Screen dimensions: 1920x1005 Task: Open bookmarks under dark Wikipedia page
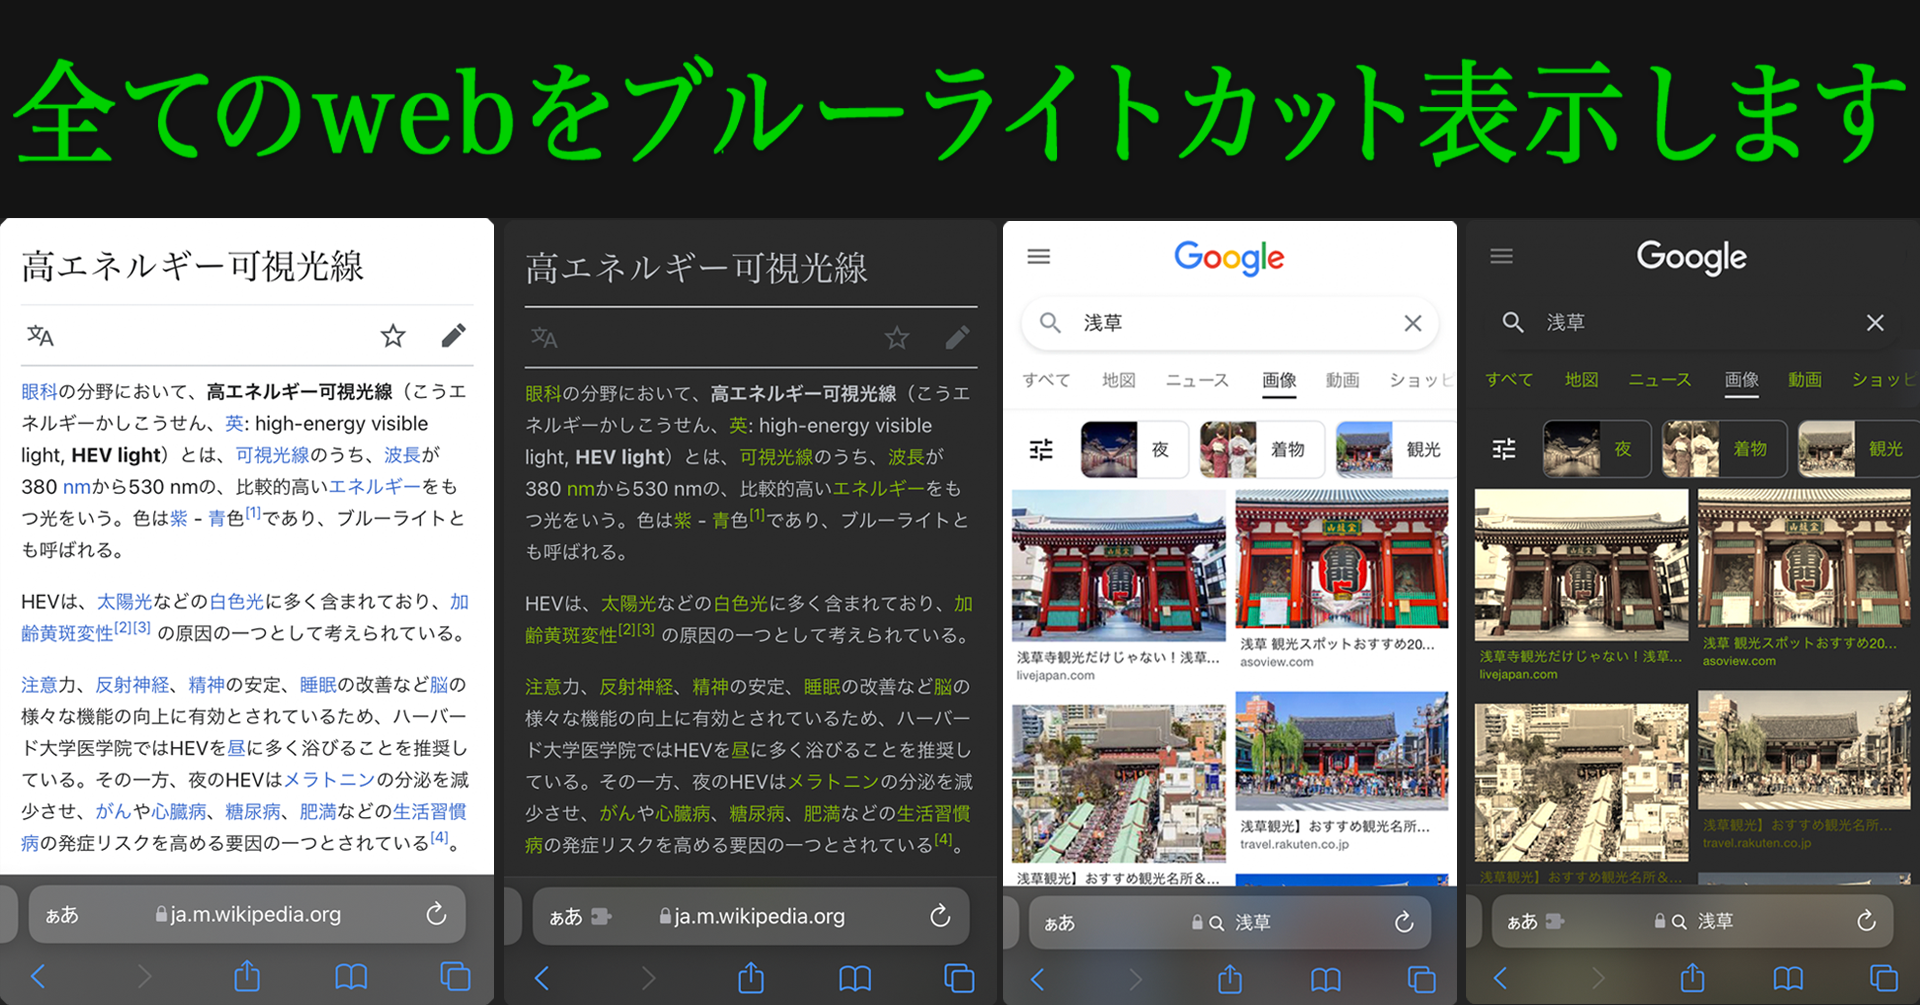pyautogui.click(x=855, y=978)
